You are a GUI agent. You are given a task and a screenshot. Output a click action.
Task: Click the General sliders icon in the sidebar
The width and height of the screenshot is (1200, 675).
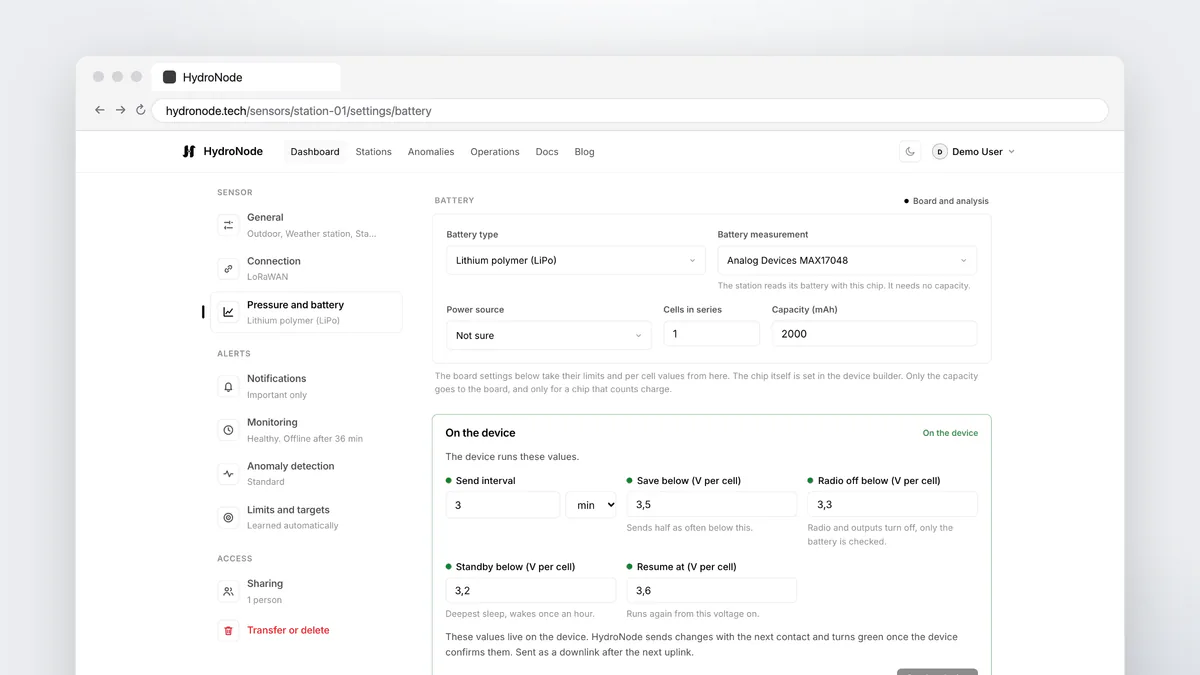pos(228,225)
